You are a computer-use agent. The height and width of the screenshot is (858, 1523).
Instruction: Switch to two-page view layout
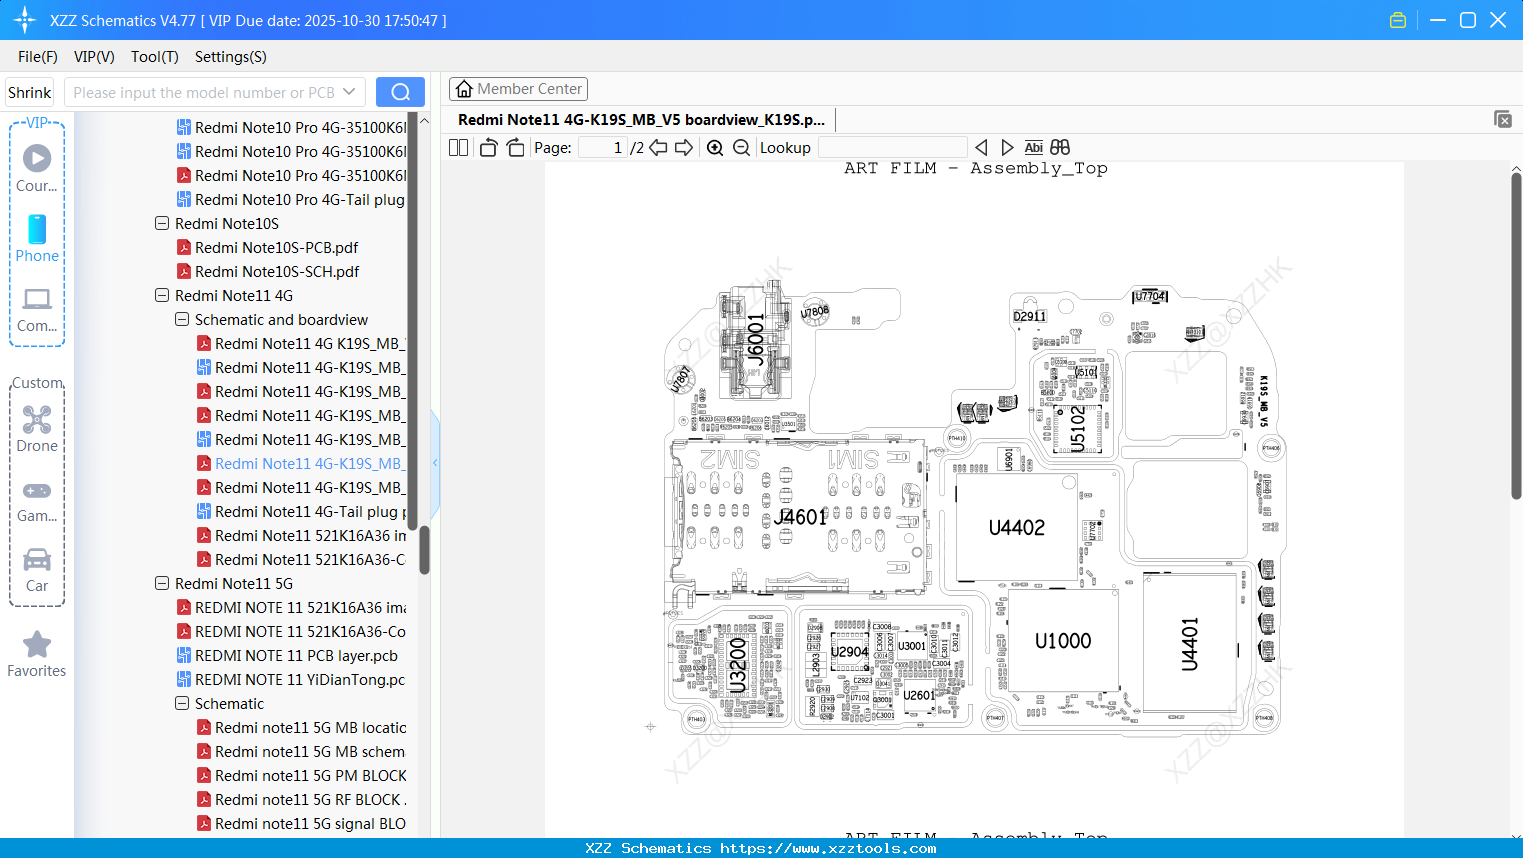pos(457,147)
